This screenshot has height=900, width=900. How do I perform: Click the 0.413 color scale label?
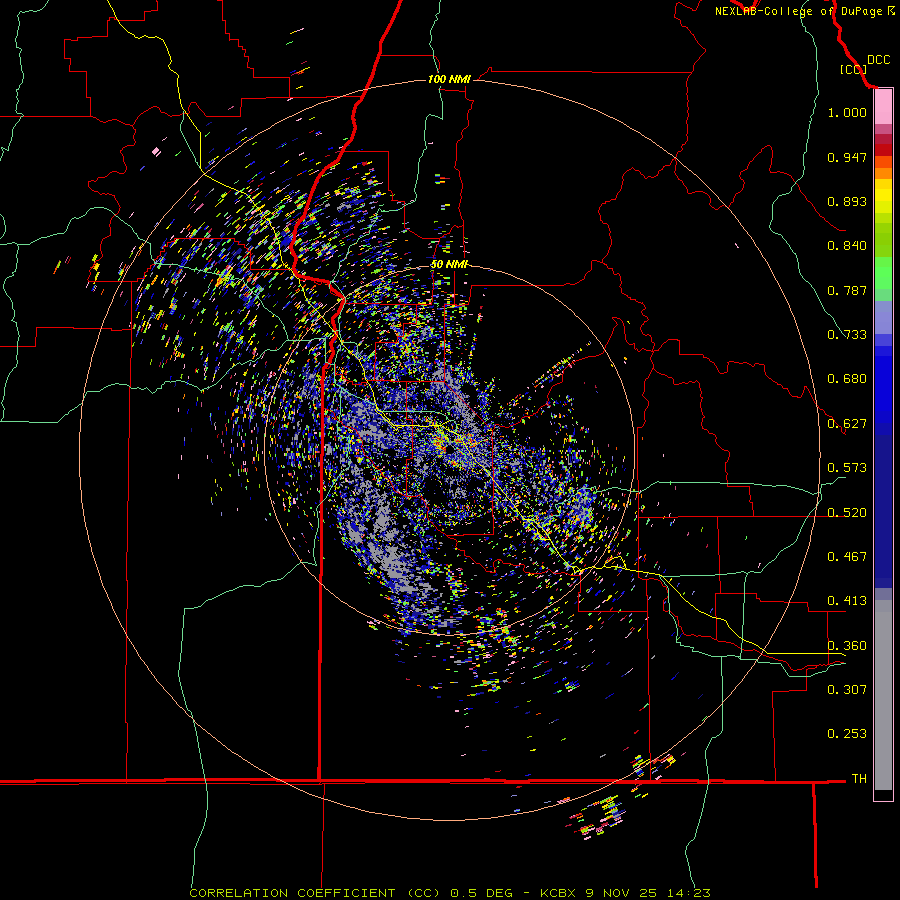point(847,601)
